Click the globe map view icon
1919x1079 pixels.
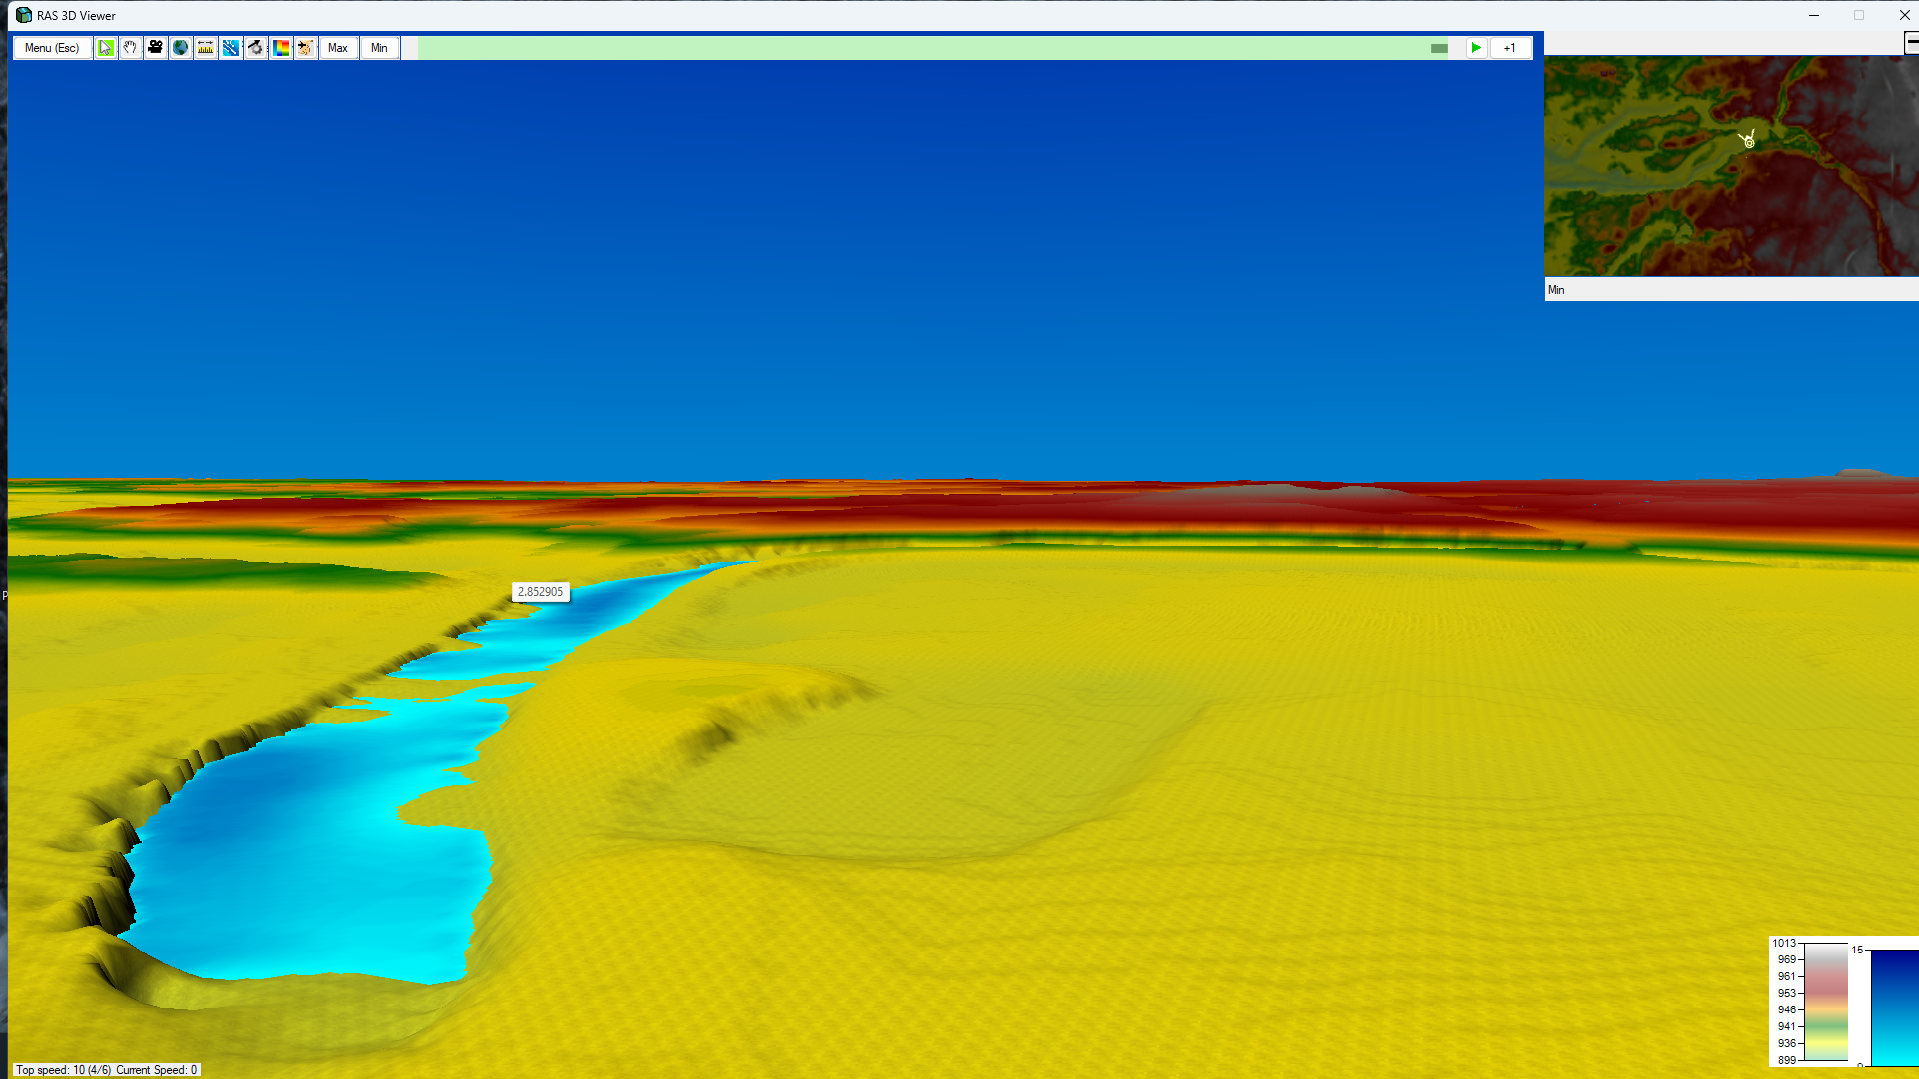[180, 48]
